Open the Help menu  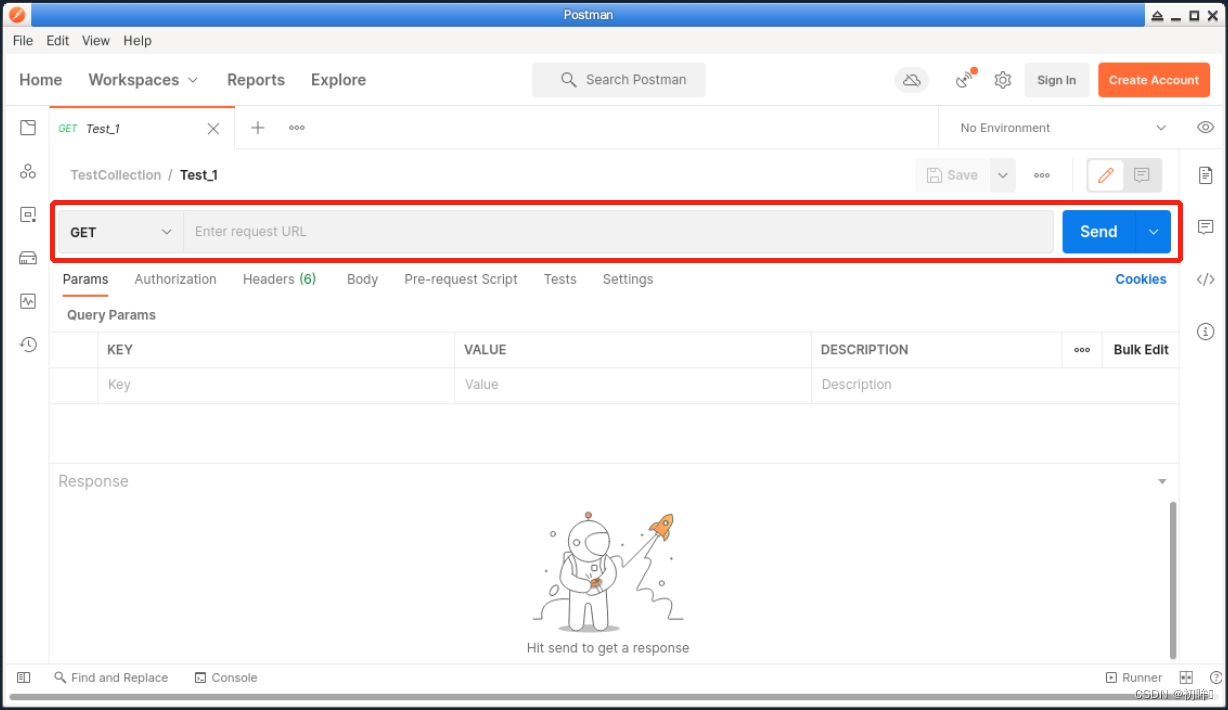click(138, 41)
